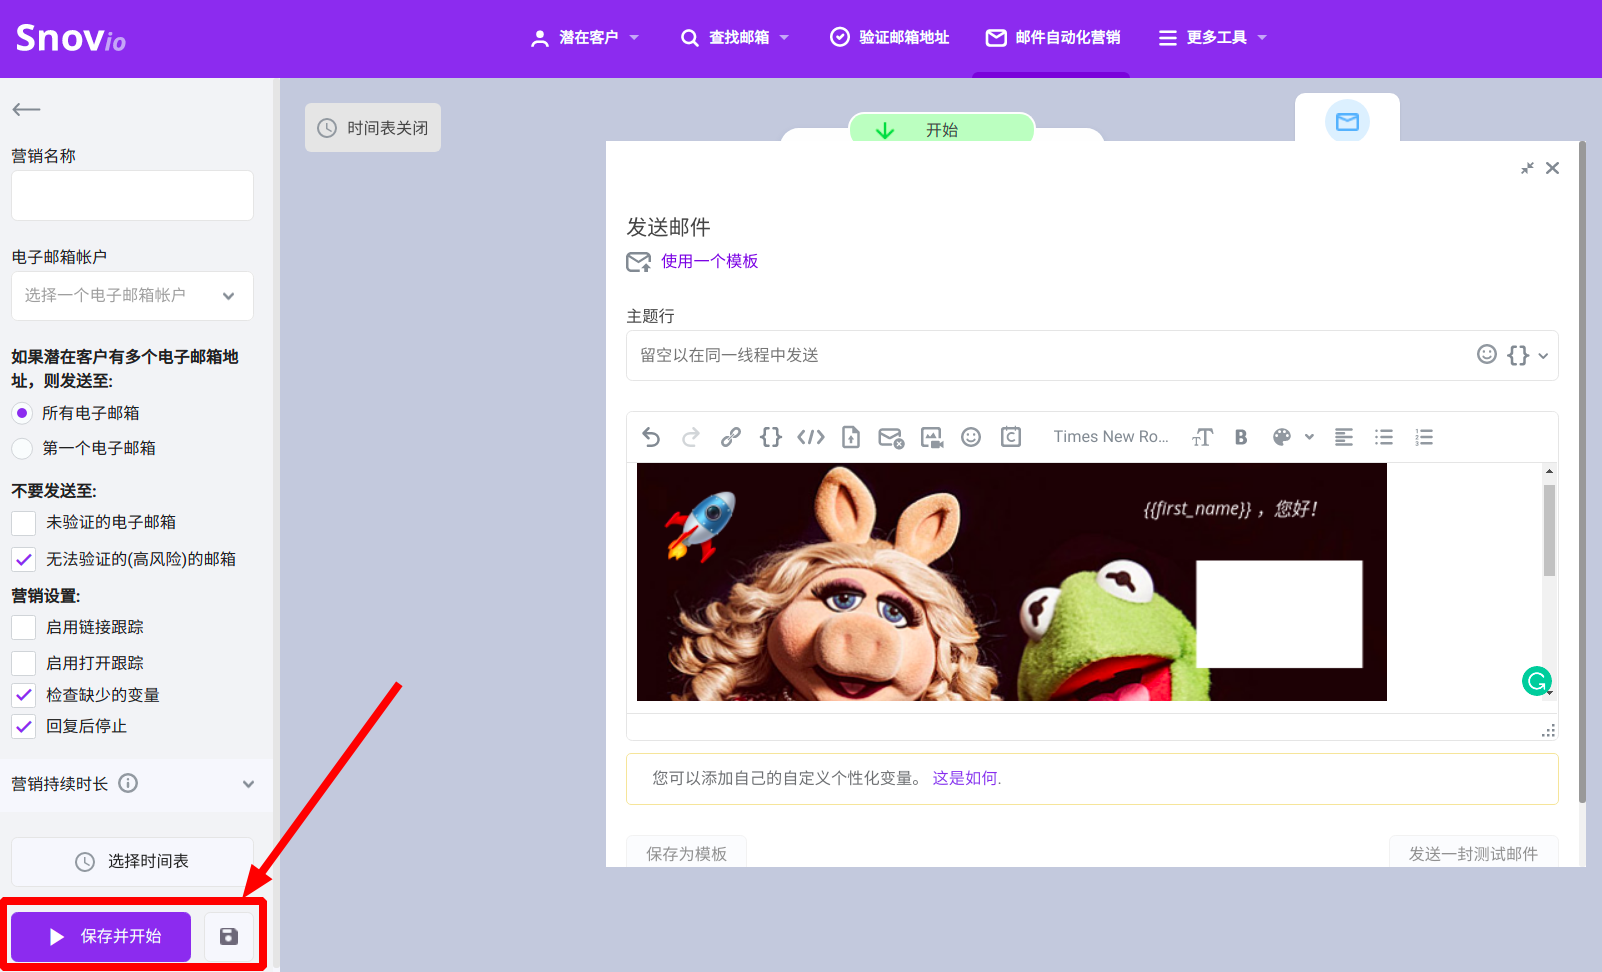Click 保存为模板 button
Image resolution: width=1602 pixels, height=972 pixels.
click(x=686, y=853)
